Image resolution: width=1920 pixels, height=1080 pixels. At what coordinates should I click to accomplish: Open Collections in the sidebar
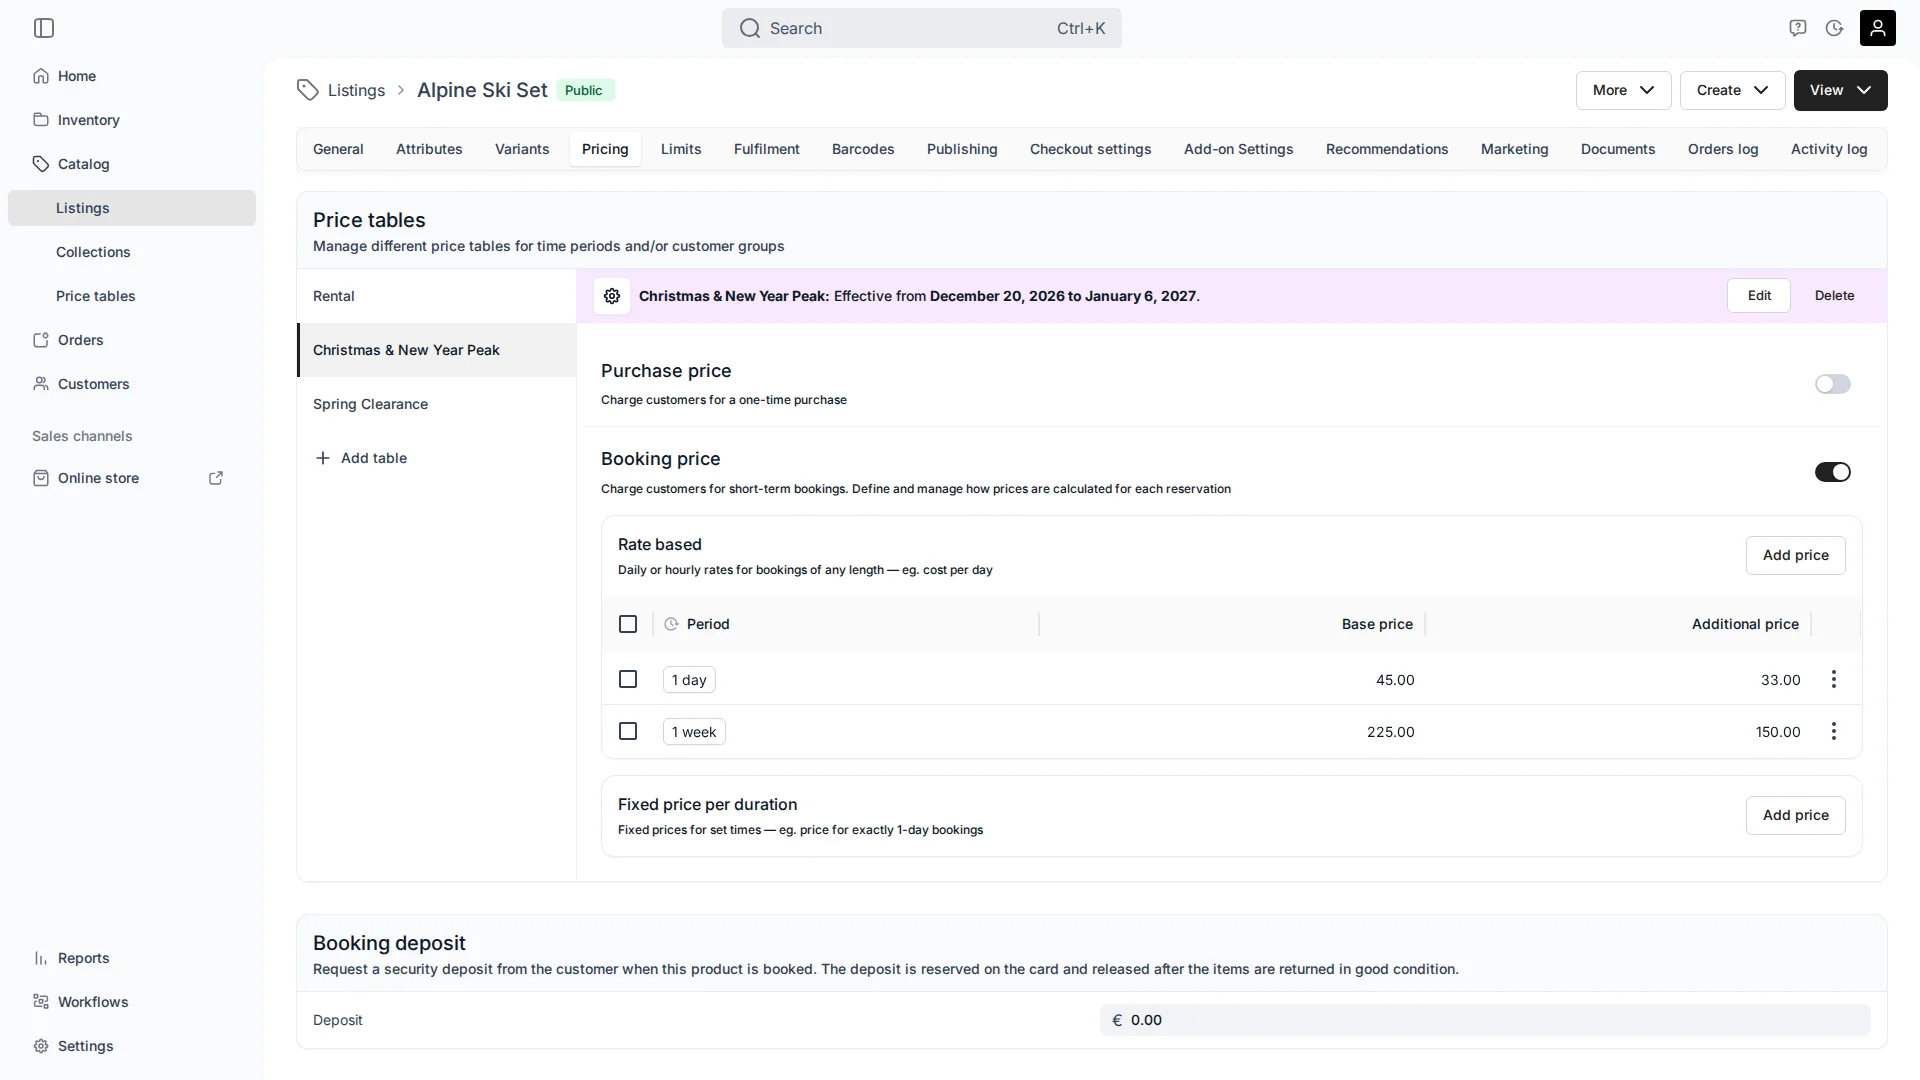coord(132,252)
